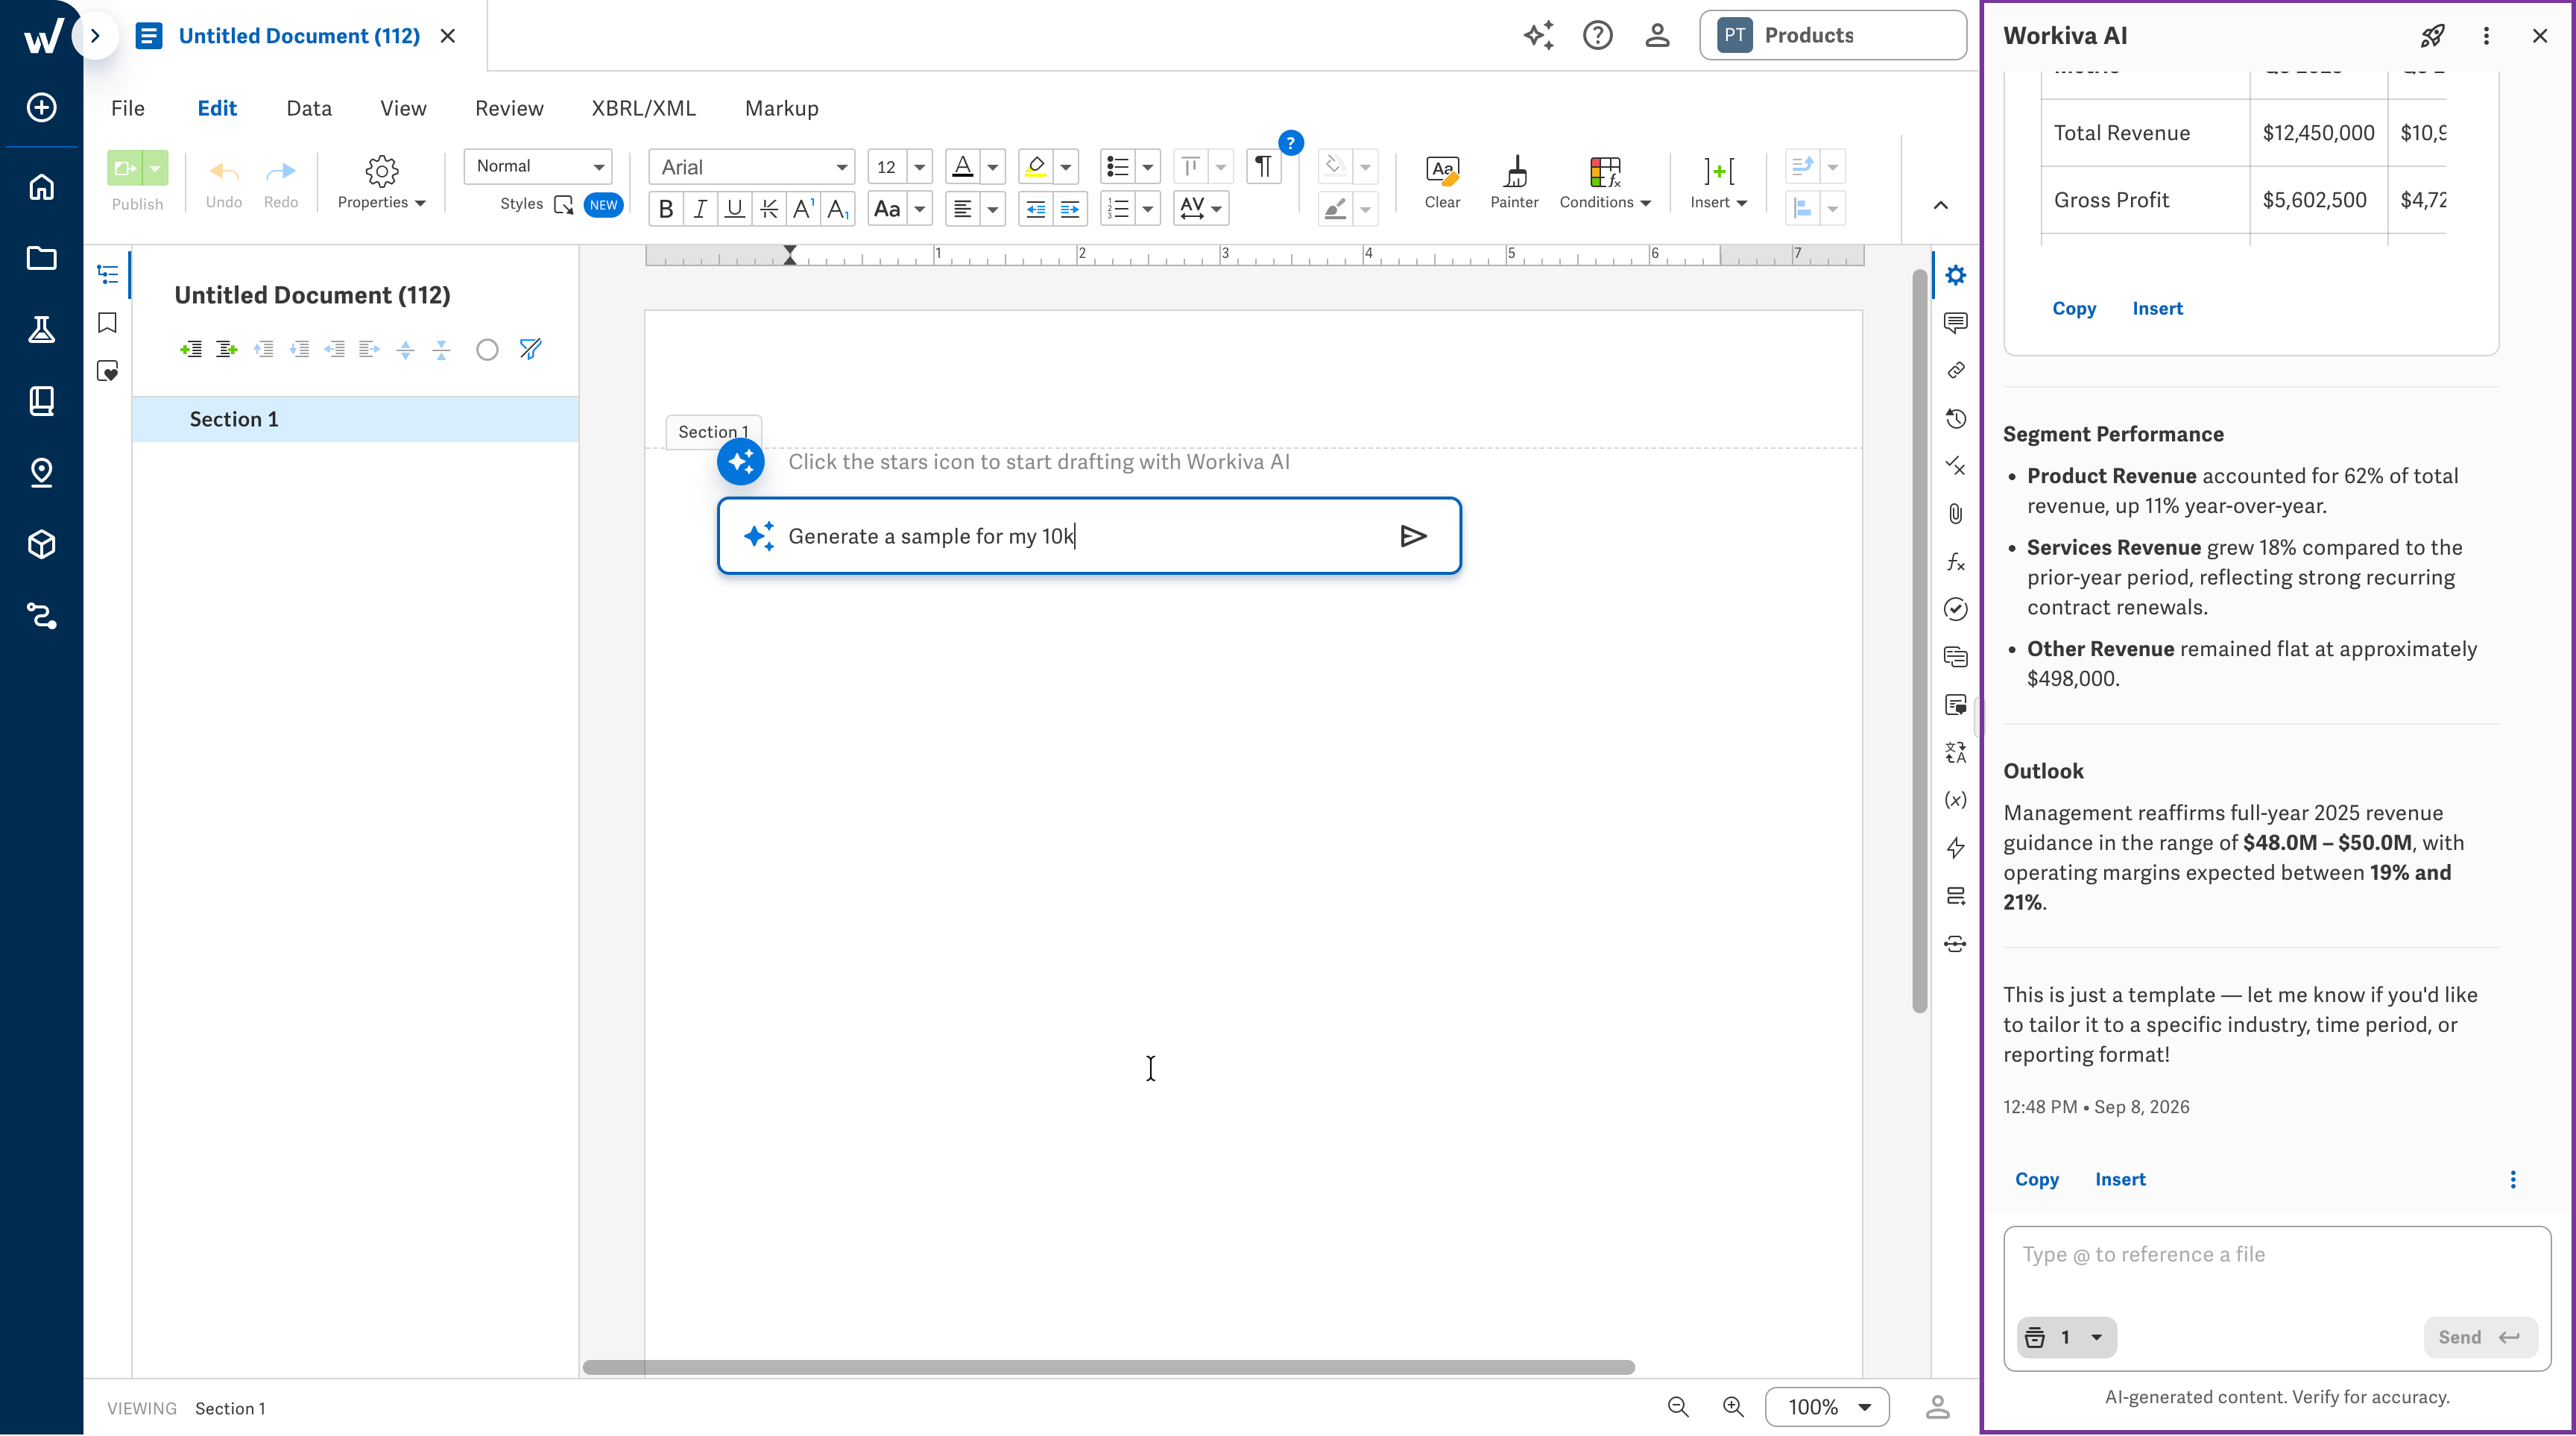This screenshot has width=2576, height=1436.
Task: Go to Home in left navigation
Action: coord(41,187)
